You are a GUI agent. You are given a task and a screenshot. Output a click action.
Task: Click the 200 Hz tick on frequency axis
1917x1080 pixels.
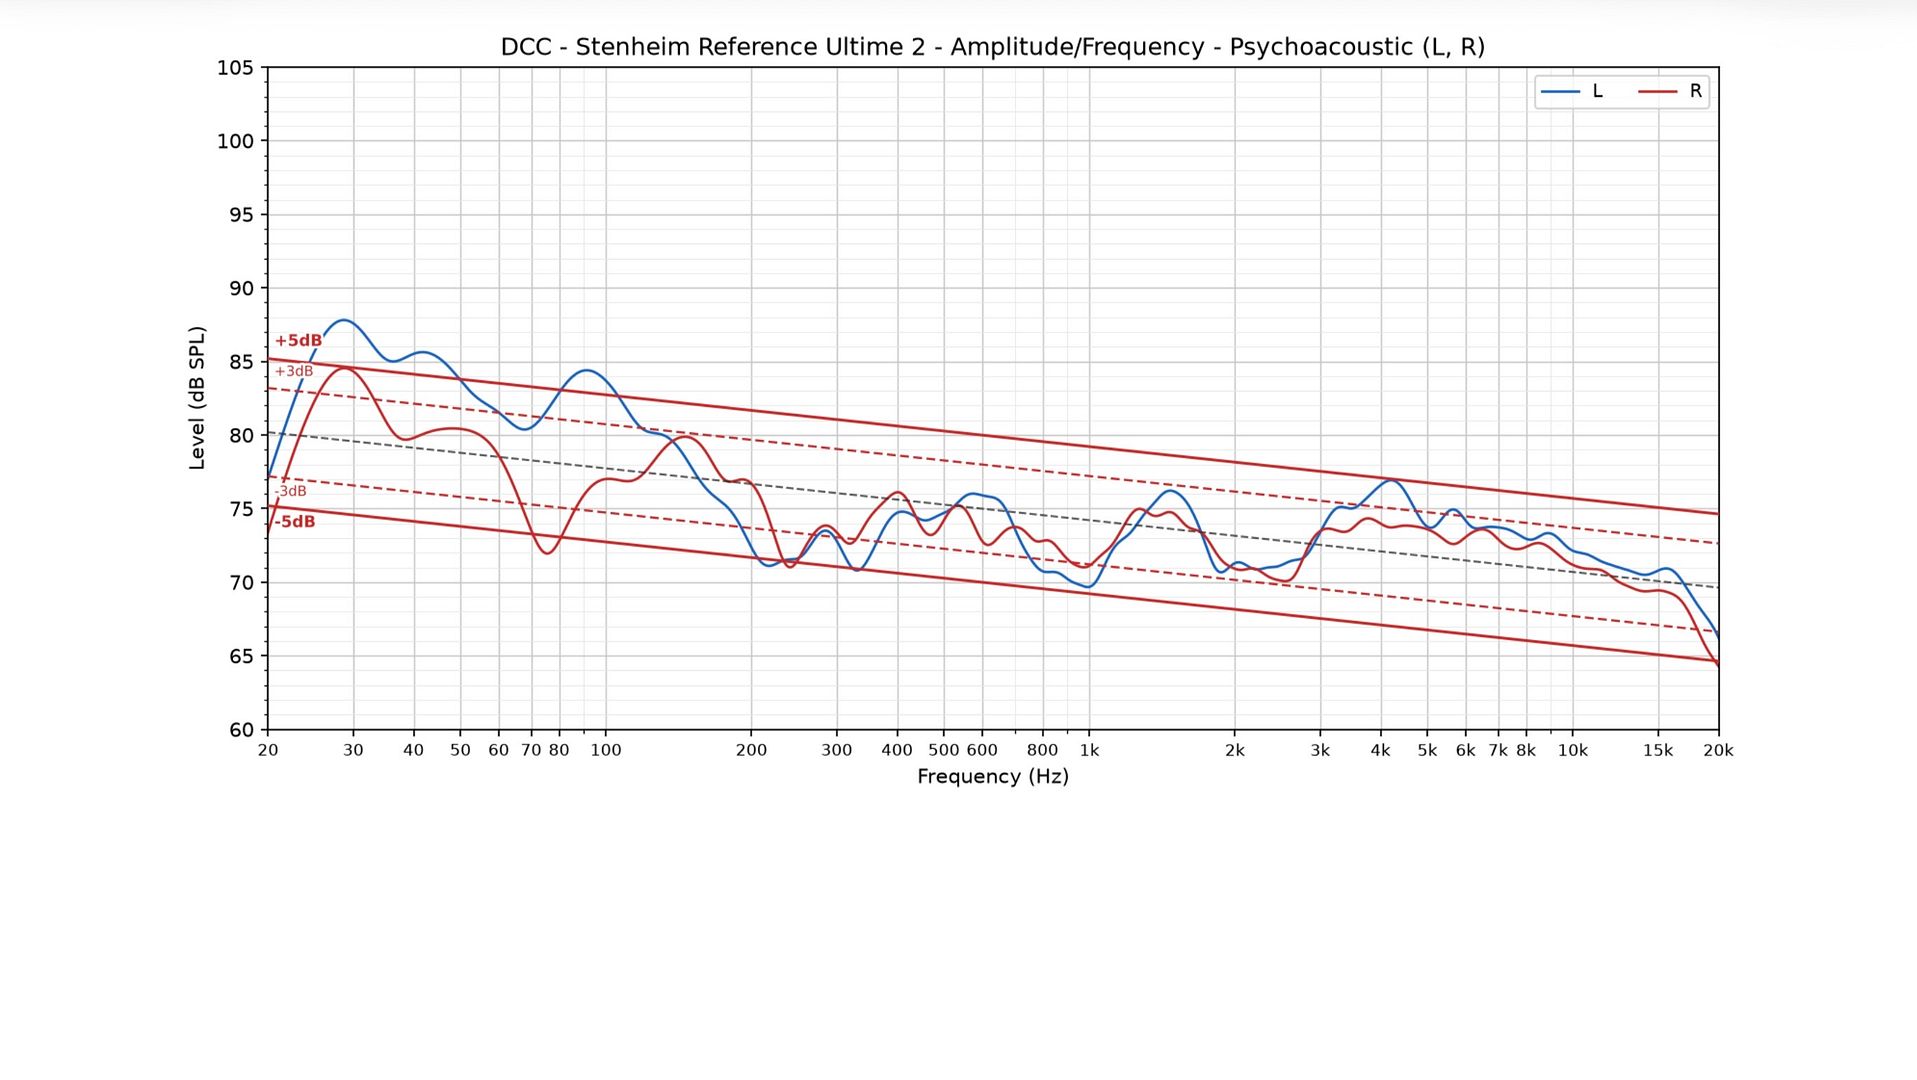(x=752, y=750)
